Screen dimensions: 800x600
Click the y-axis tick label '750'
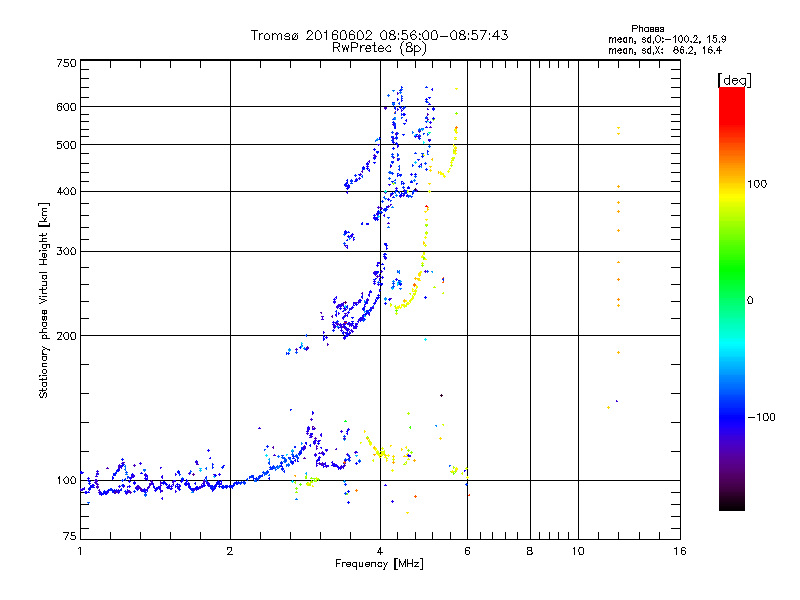pyautogui.click(x=67, y=63)
